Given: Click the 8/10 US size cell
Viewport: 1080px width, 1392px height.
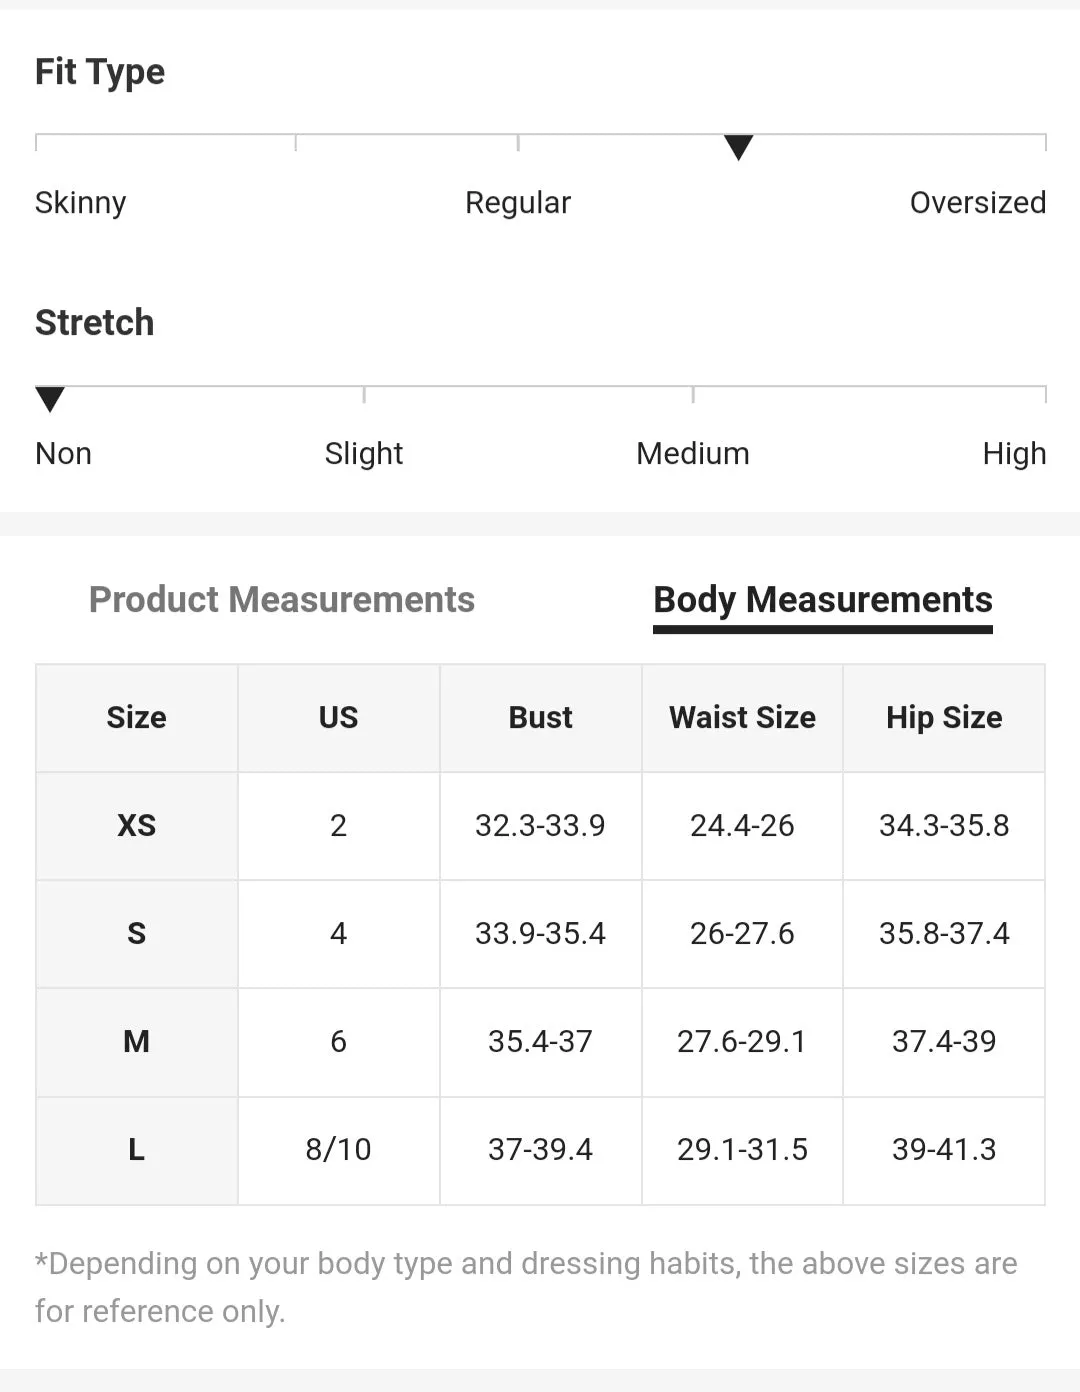Looking at the screenshot, I should click(338, 1150).
